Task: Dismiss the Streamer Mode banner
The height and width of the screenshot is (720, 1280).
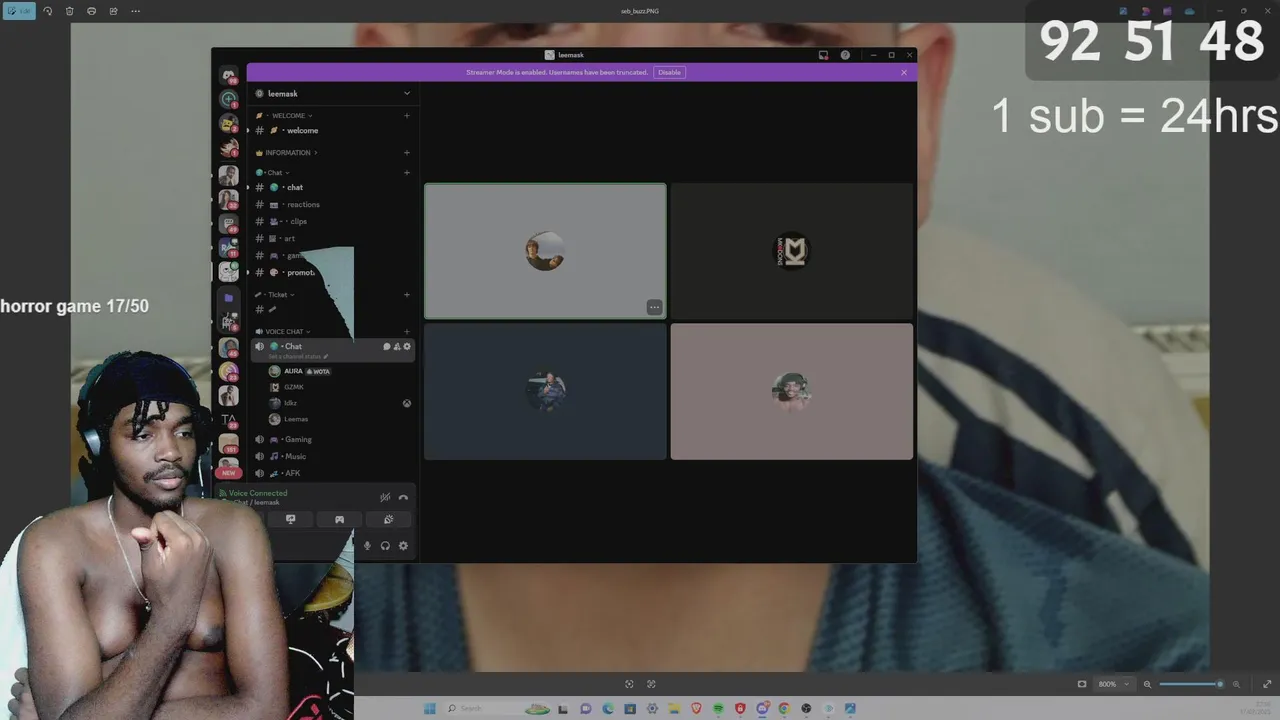Action: pyautogui.click(x=904, y=72)
